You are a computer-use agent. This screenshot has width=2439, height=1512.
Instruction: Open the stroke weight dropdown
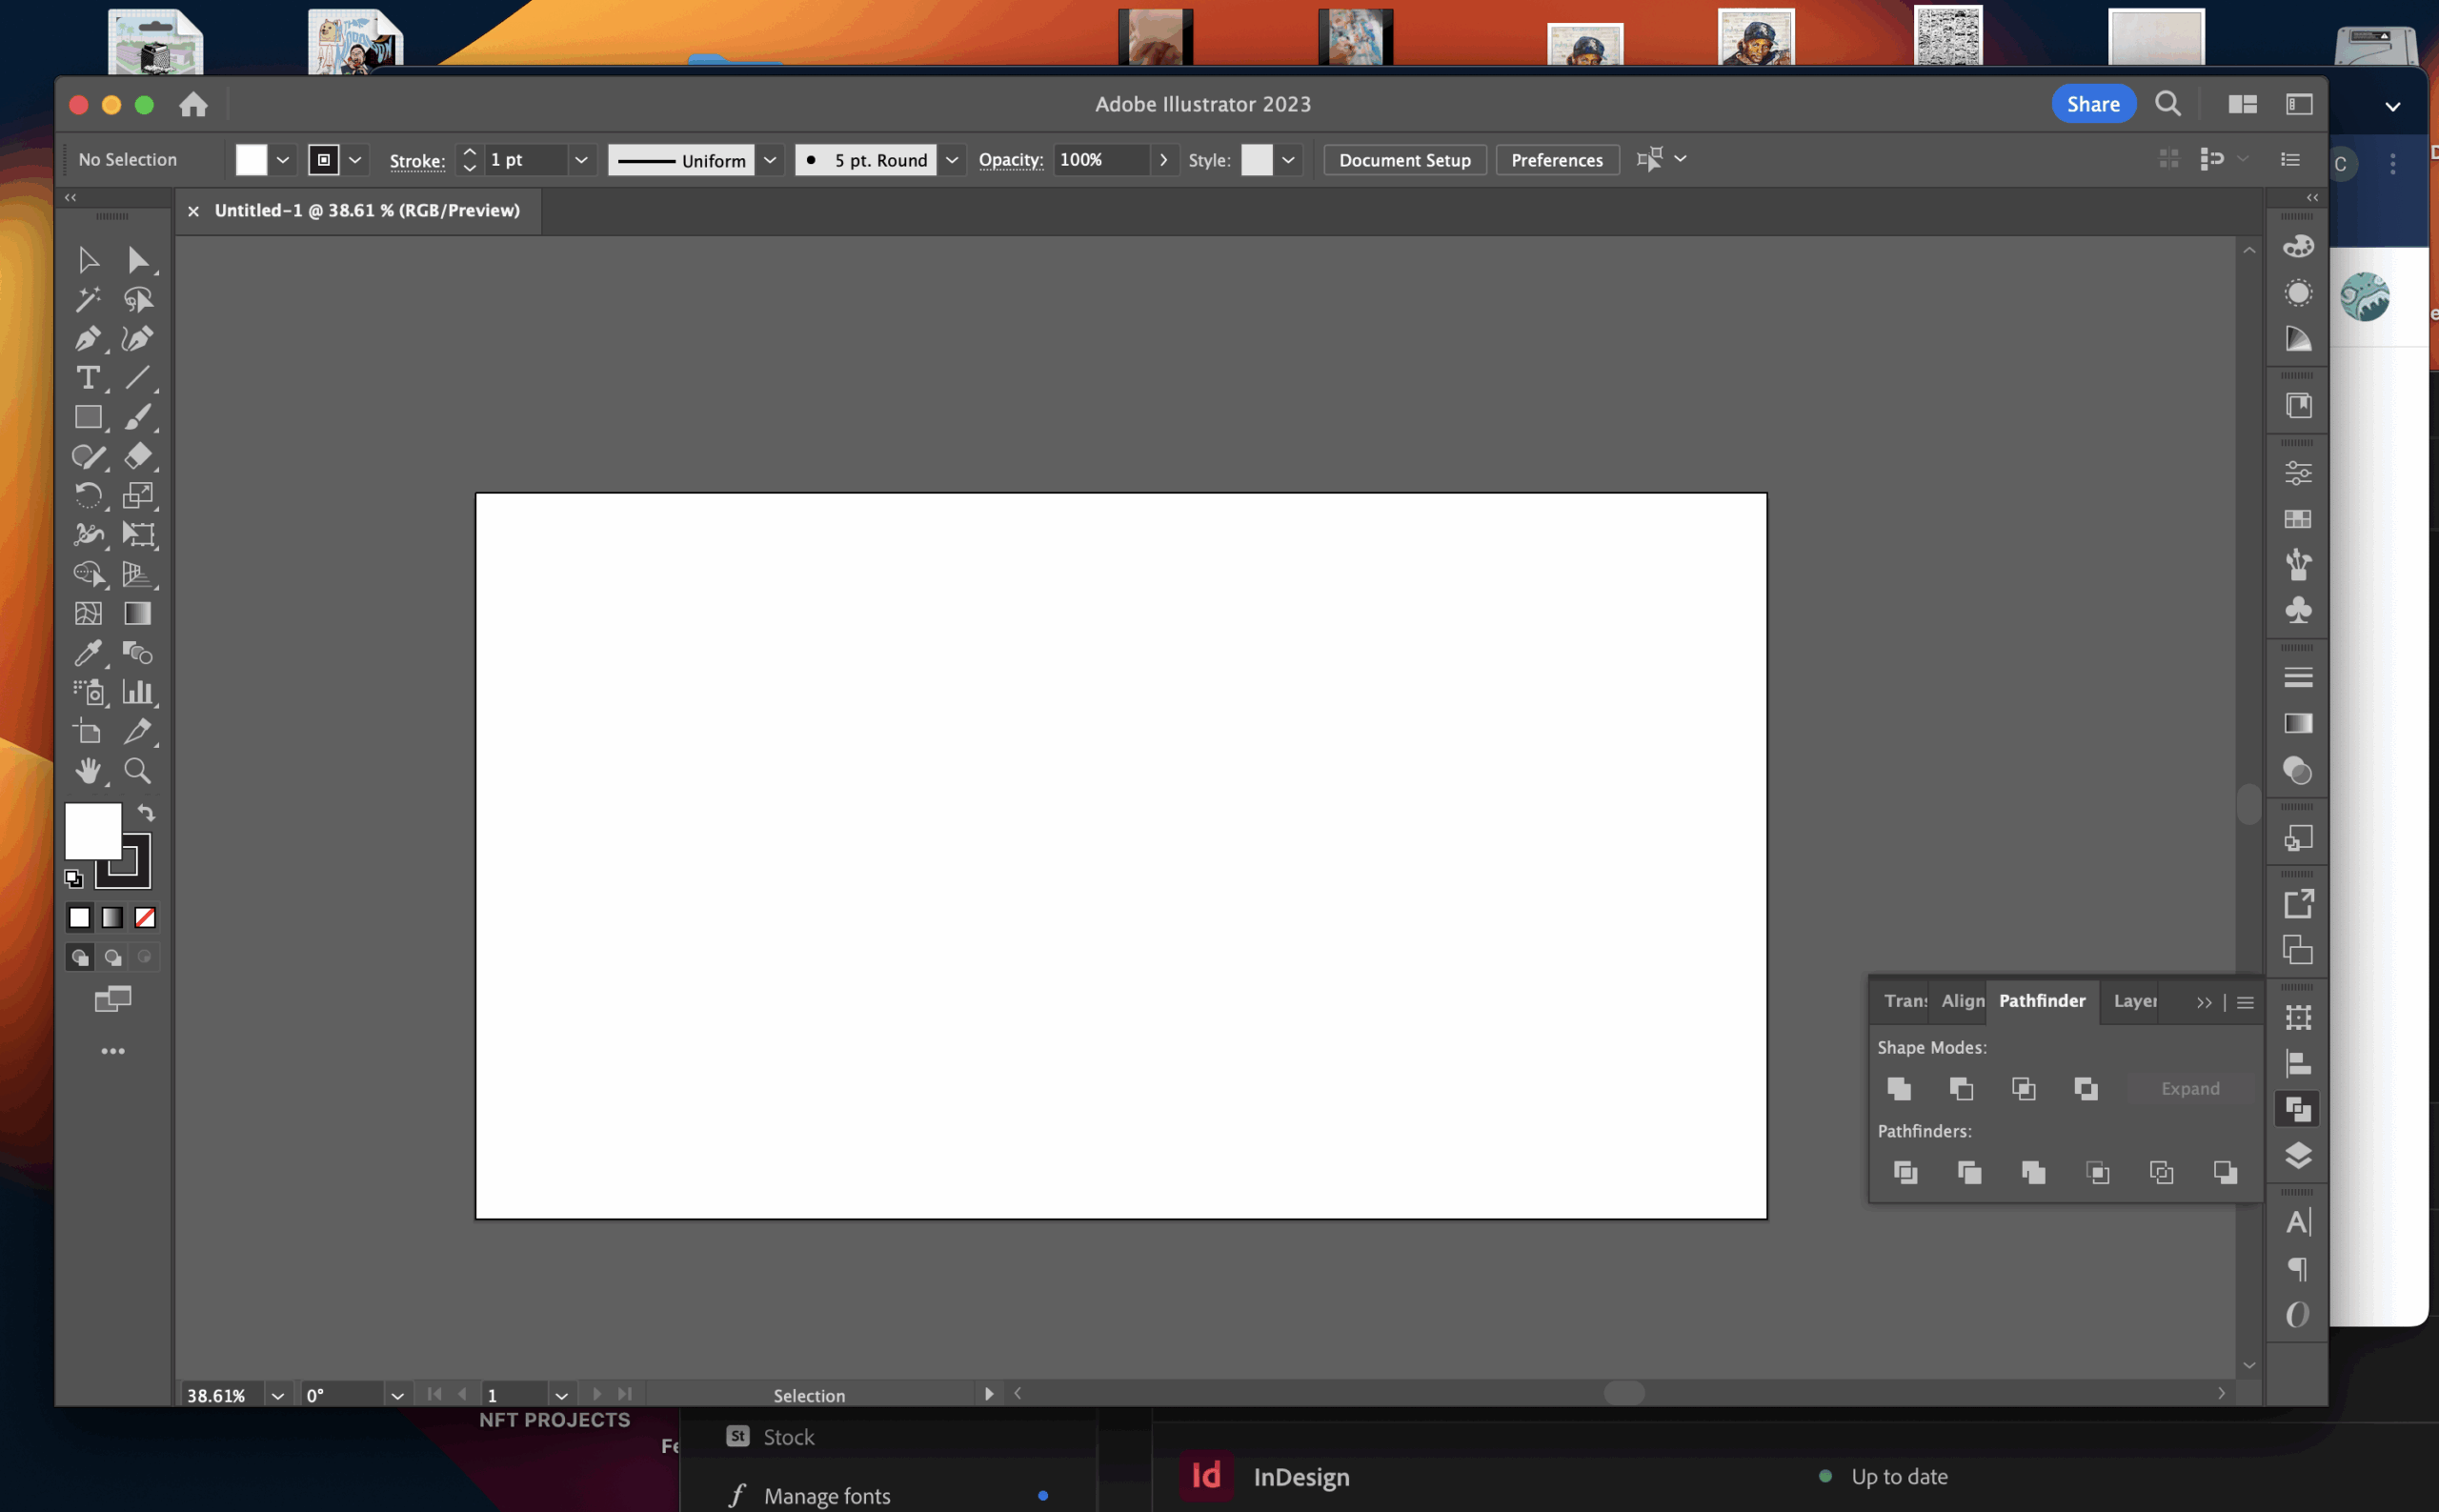tap(582, 159)
